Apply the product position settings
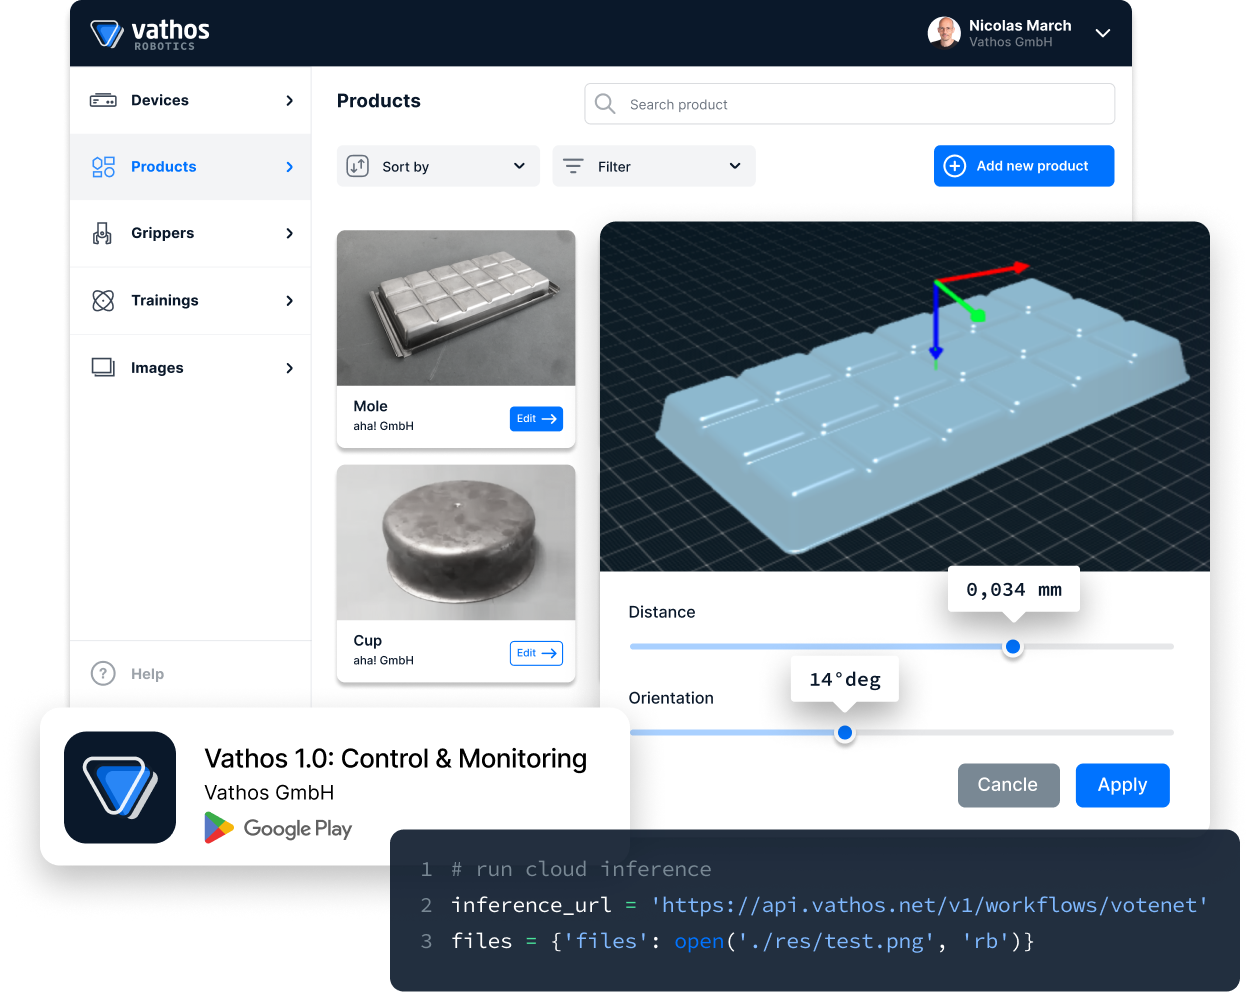The image size is (1250, 992). coord(1122,785)
